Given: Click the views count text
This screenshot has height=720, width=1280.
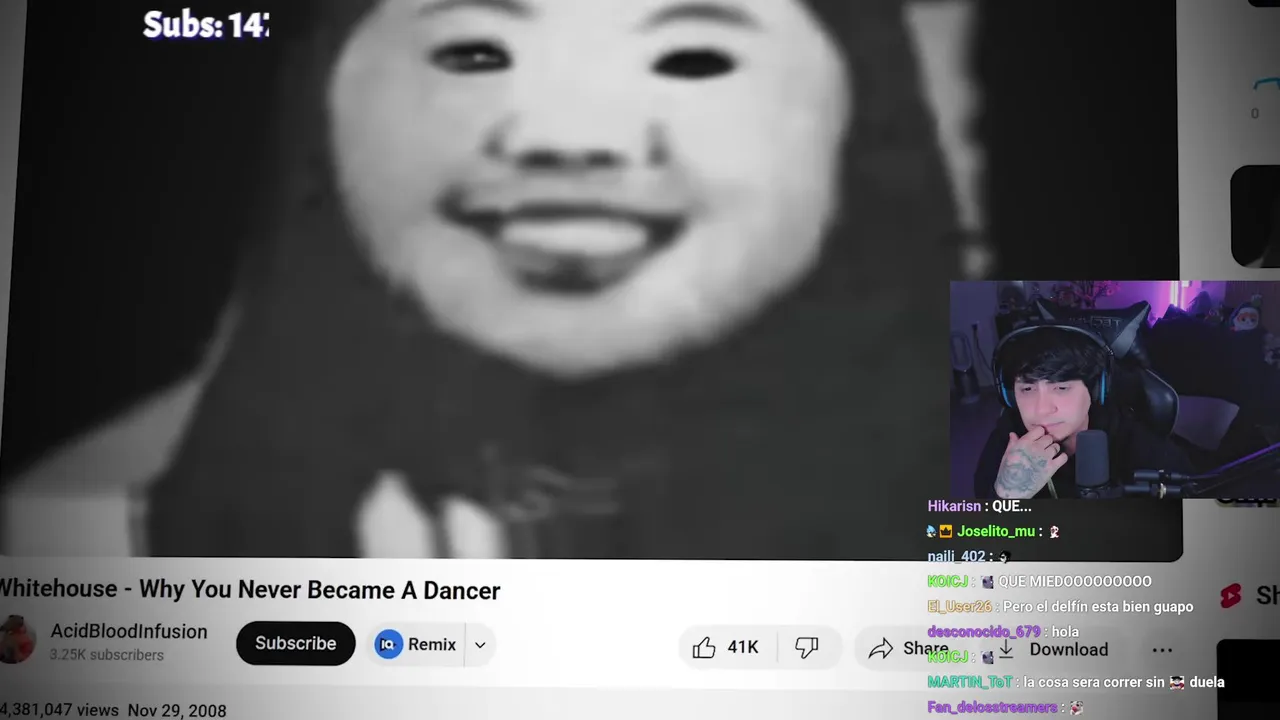Looking at the screenshot, I should click(59, 709).
